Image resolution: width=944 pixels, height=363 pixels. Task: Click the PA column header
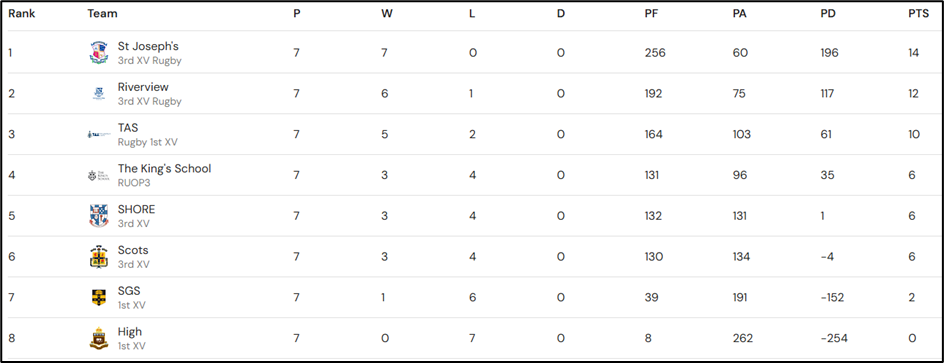[x=740, y=13]
